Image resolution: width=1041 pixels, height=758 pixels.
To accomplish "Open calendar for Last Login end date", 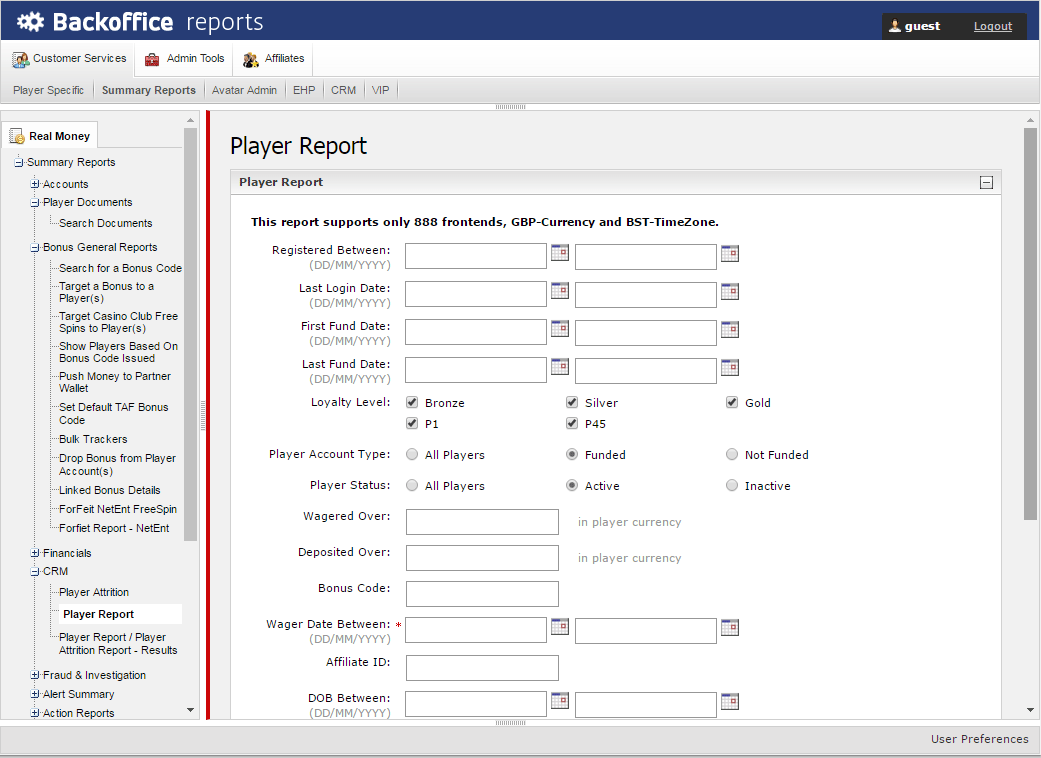I will click(730, 291).
